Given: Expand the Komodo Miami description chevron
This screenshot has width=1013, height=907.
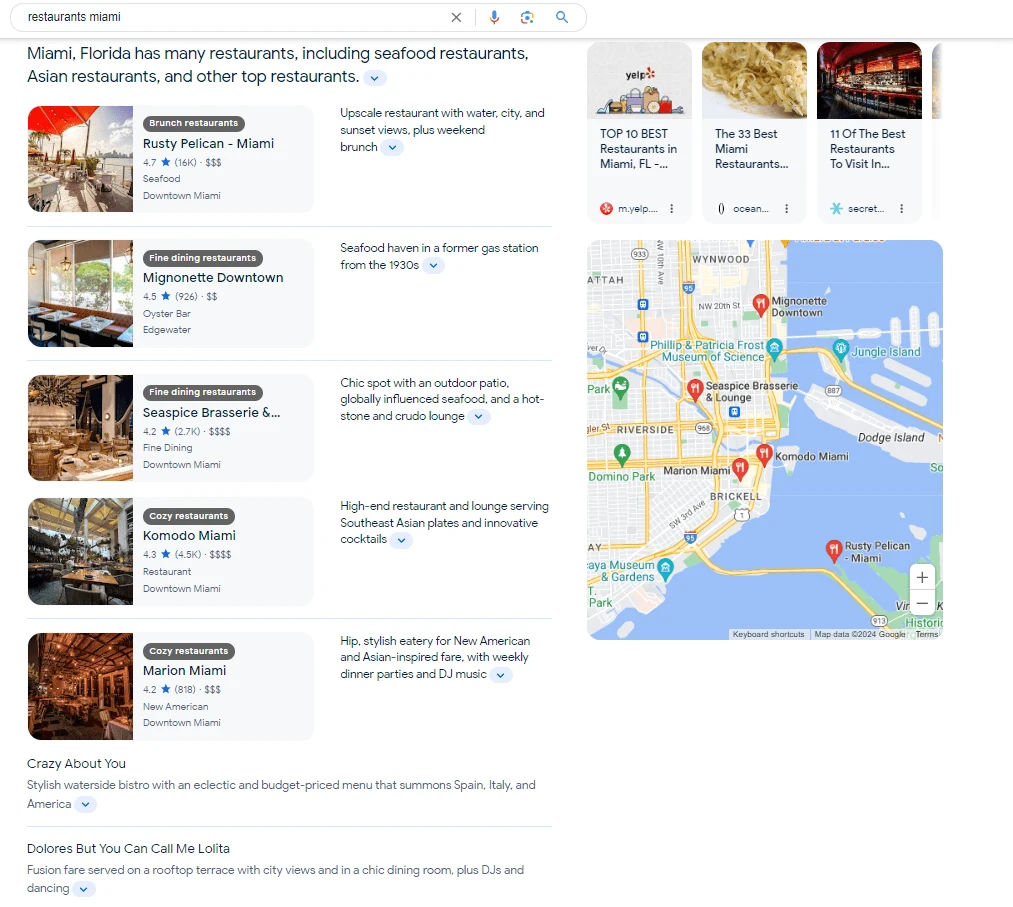Looking at the screenshot, I should click(x=401, y=540).
